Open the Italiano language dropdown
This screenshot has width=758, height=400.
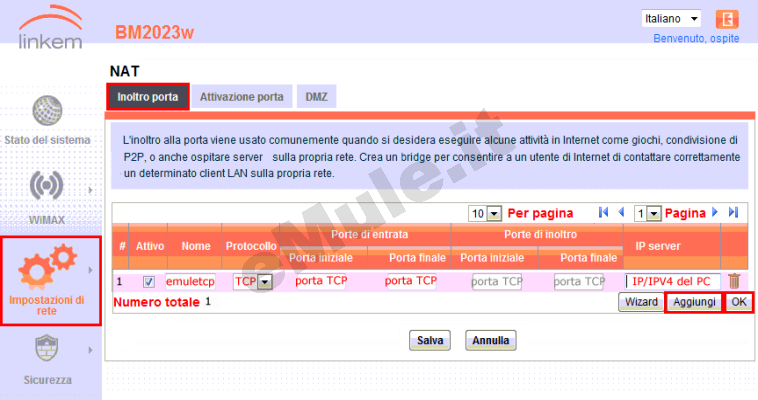tap(671, 19)
